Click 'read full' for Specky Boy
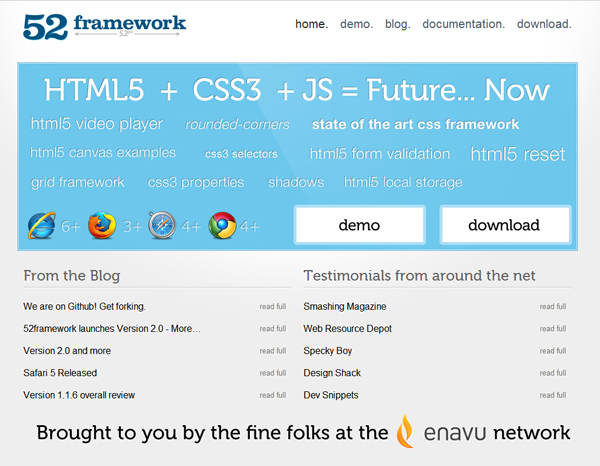 click(553, 351)
